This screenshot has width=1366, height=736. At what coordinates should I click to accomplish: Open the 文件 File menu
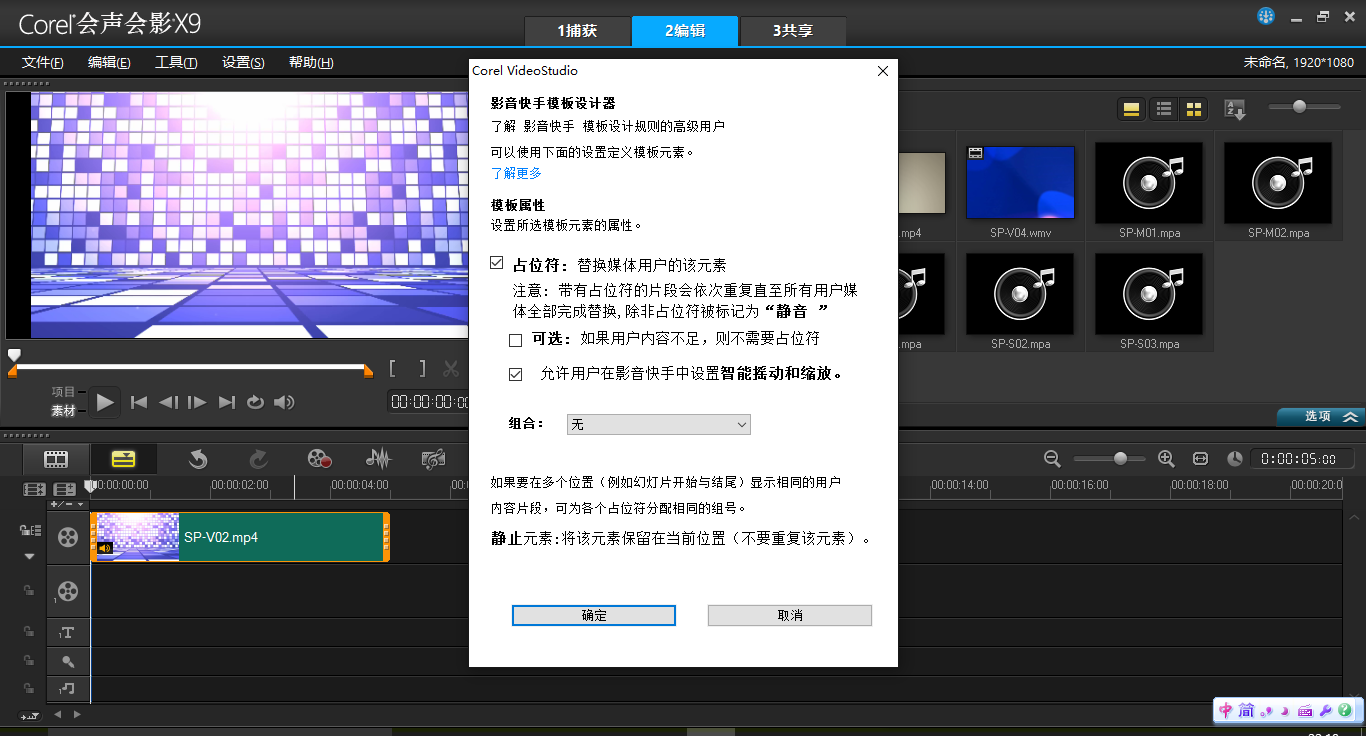43,62
